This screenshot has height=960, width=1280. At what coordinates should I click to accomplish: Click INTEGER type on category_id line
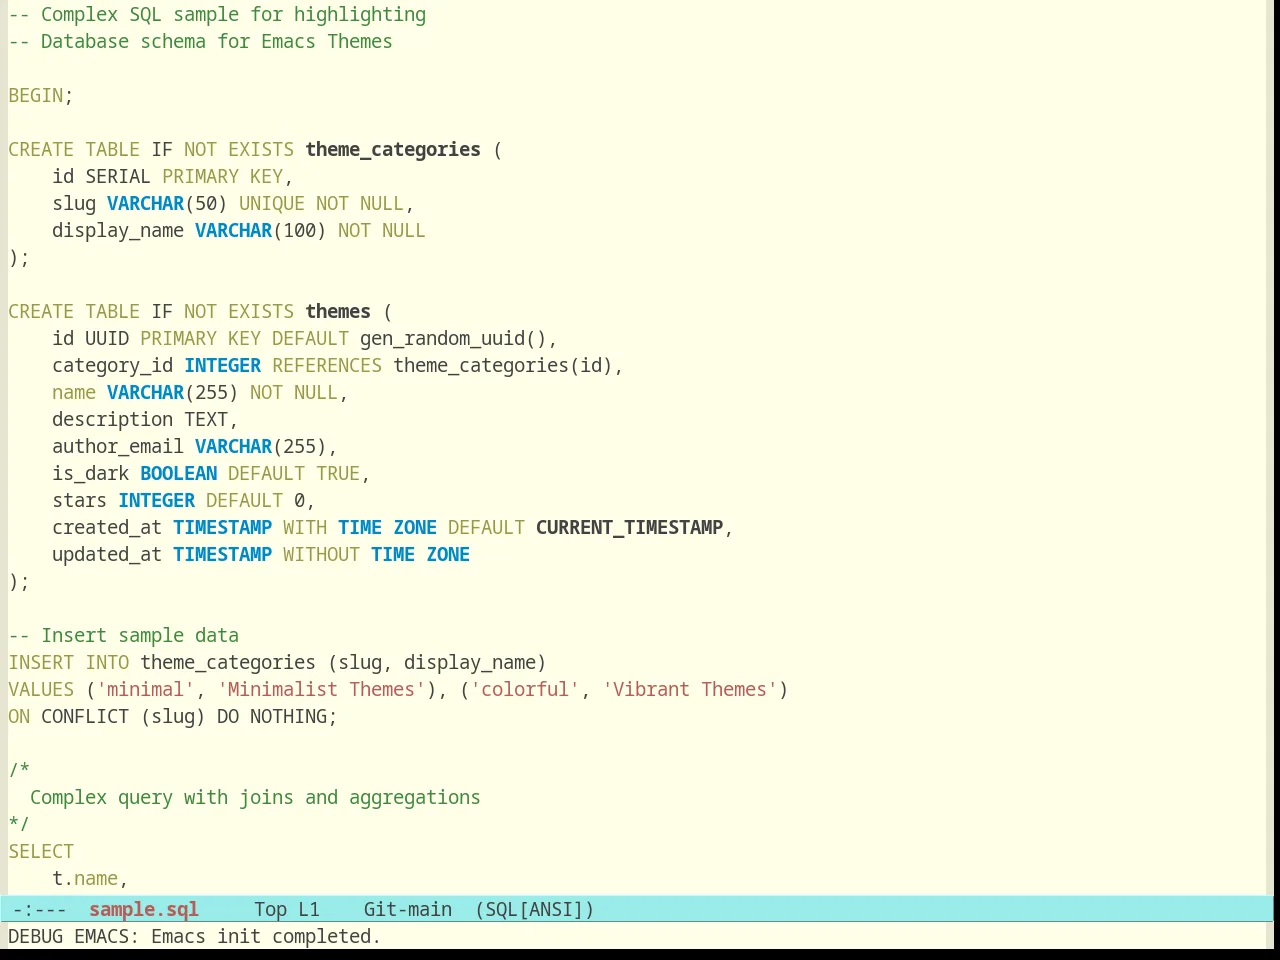pos(222,365)
